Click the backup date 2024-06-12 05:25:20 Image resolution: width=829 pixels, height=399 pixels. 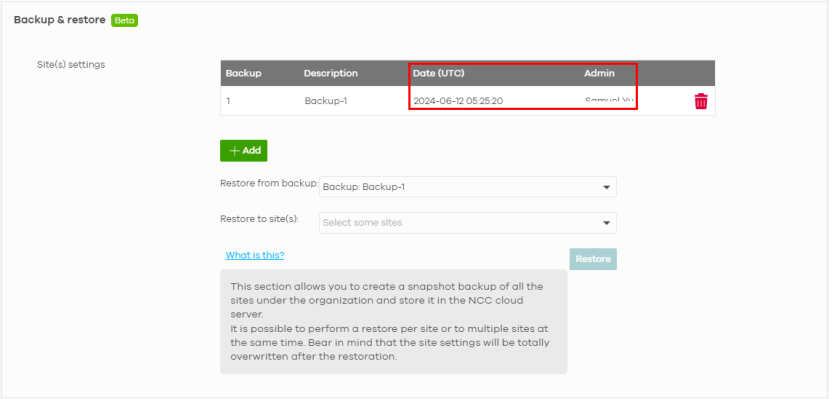coord(458,101)
